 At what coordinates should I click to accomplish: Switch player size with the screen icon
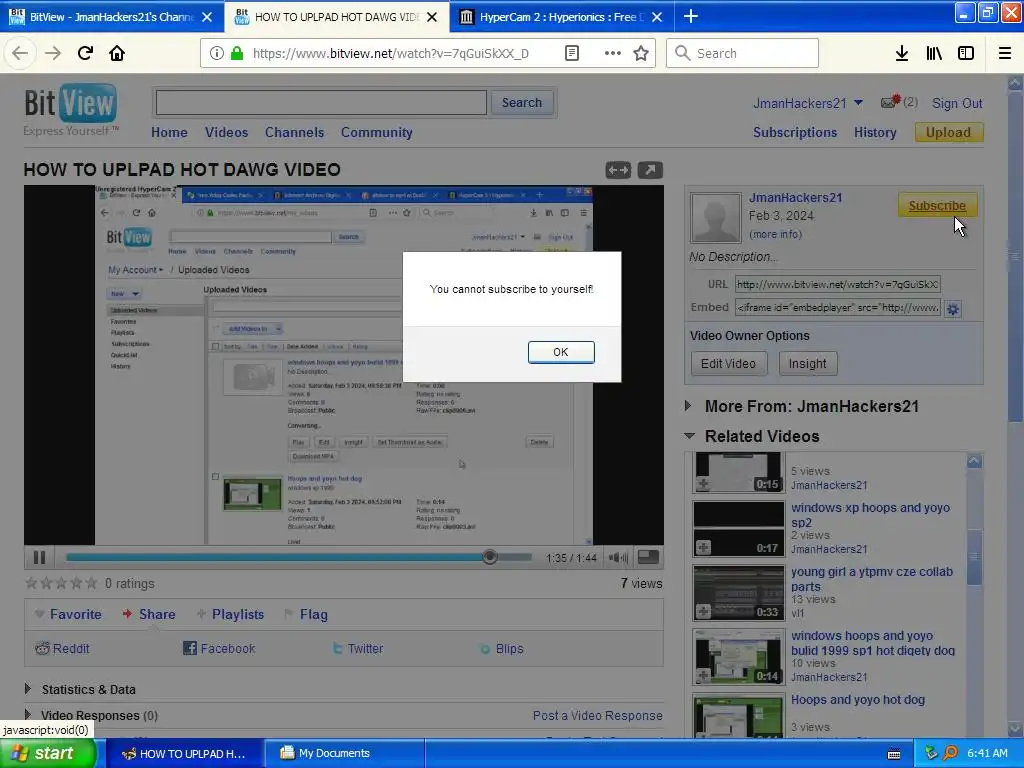tap(648, 556)
